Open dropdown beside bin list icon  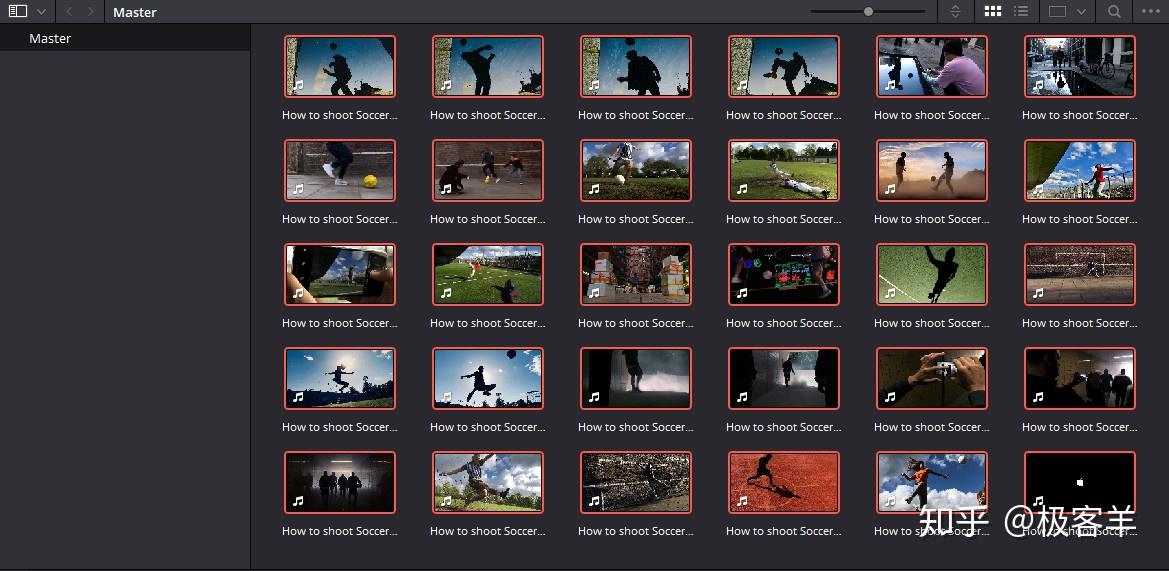[41, 12]
